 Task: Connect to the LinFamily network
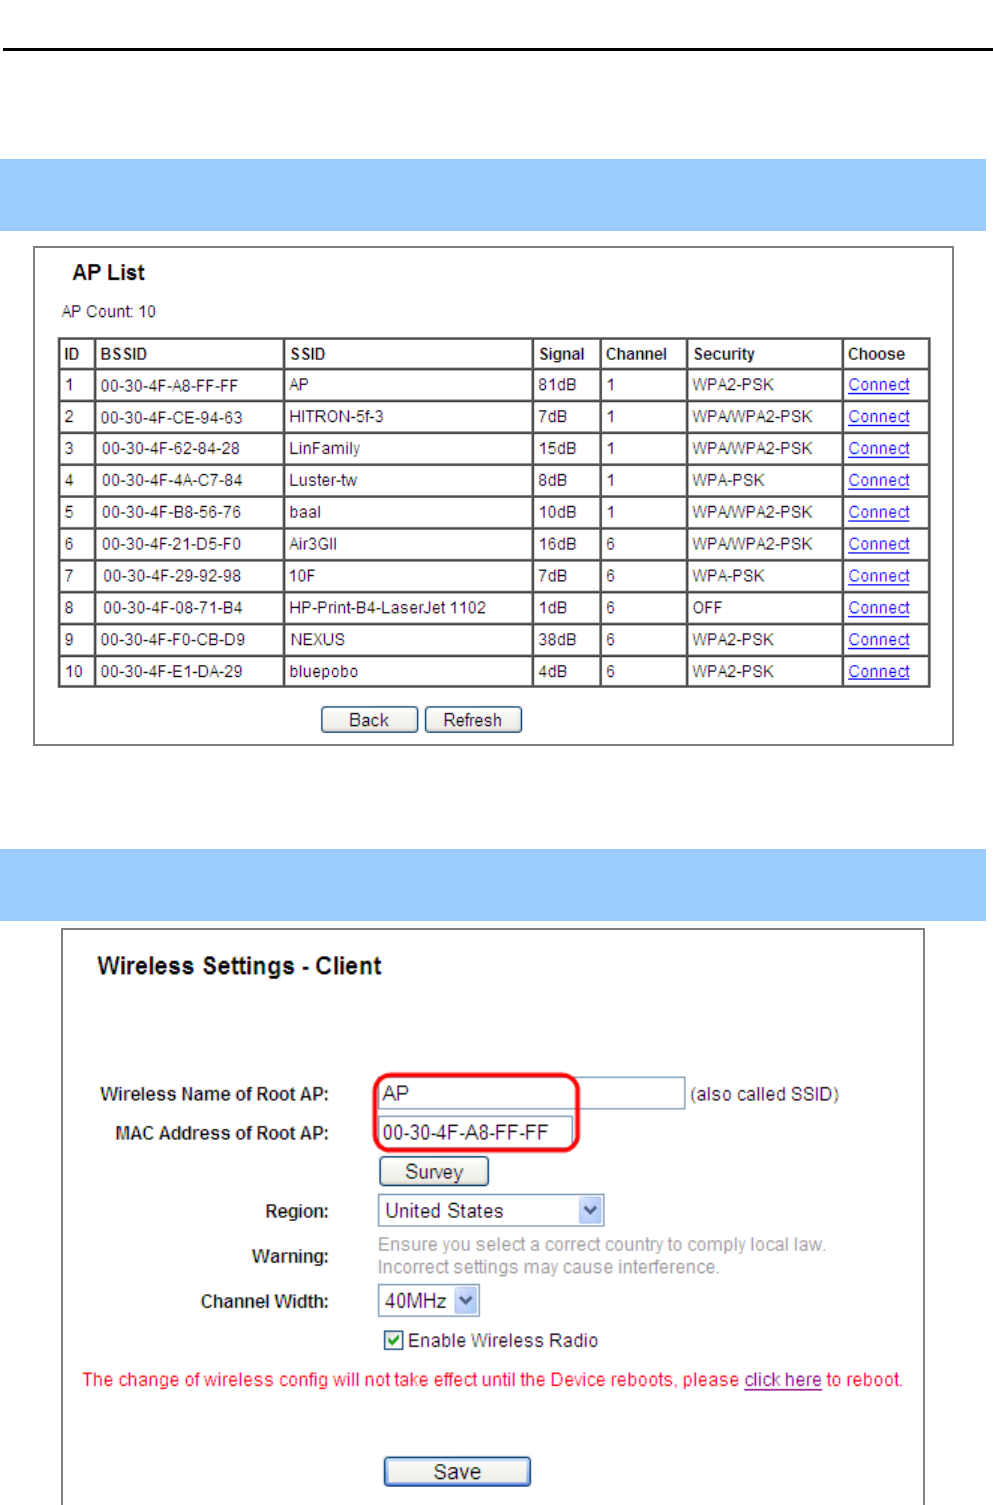pyautogui.click(x=878, y=449)
